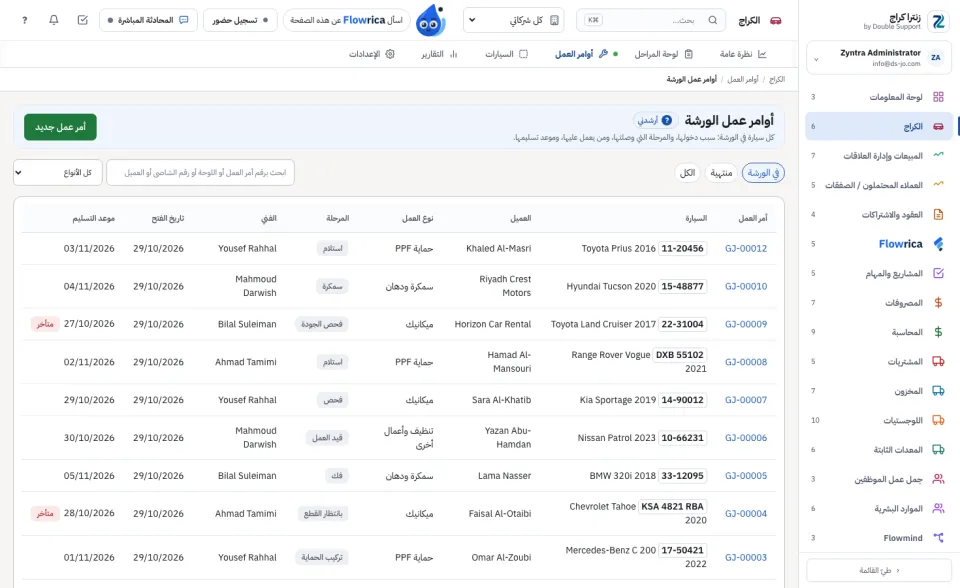Open المحادثة المباشرة live chat button

pos(148,20)
